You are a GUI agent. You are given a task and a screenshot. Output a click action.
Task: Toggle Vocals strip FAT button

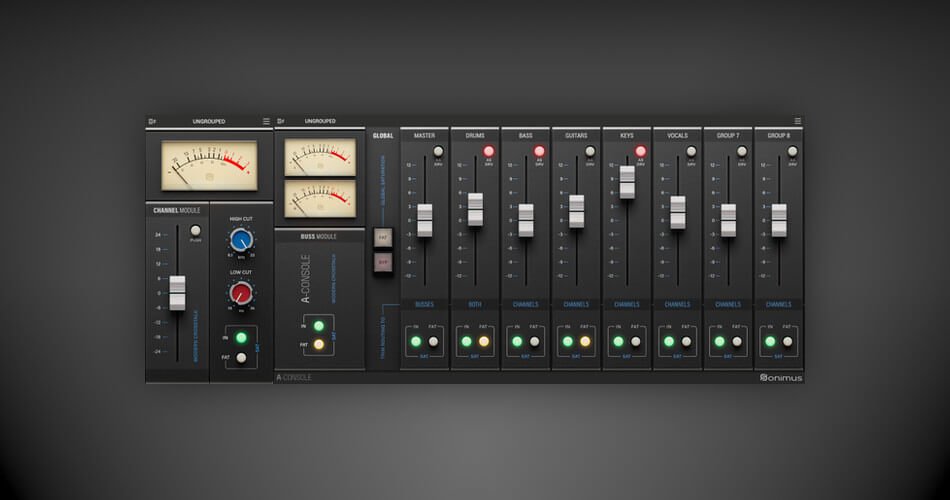tap(686, 342)
